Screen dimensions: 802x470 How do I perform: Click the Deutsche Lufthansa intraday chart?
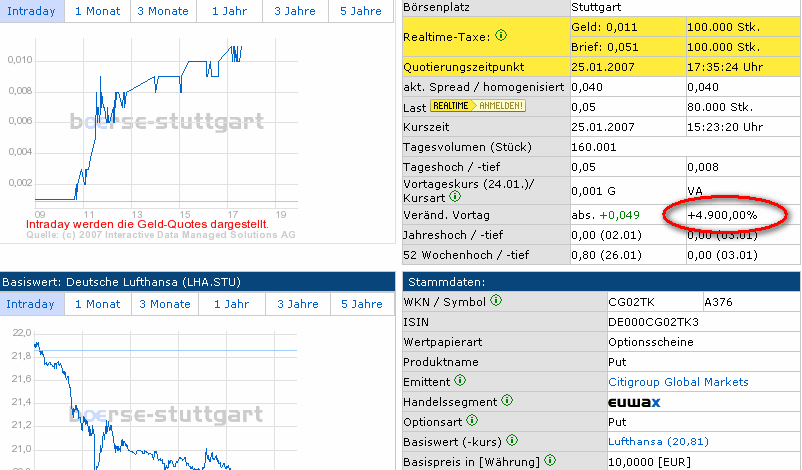coord(160,400)
